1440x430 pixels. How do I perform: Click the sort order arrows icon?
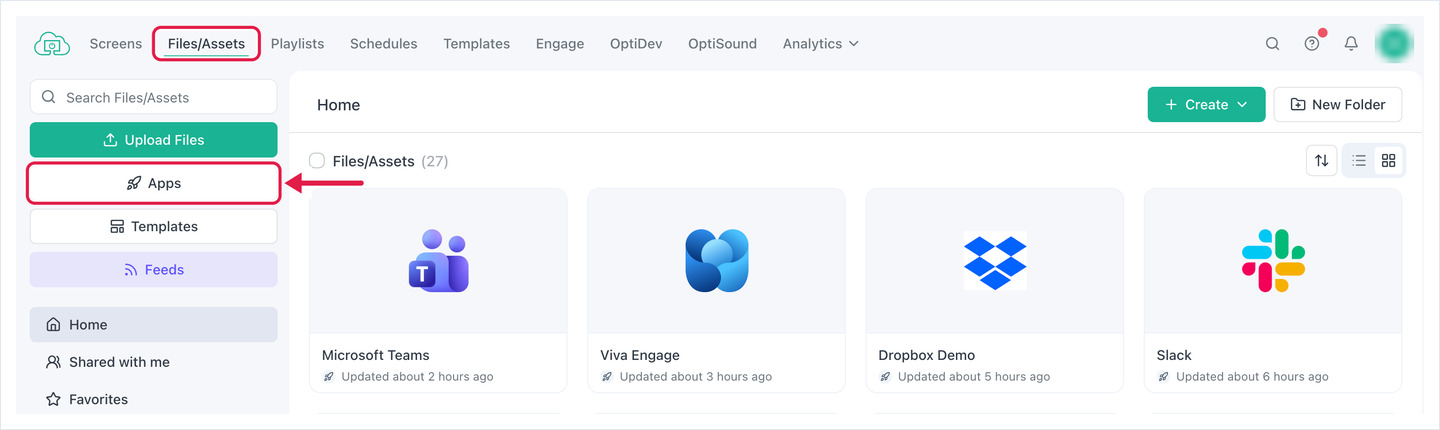tap(1322, 160)
